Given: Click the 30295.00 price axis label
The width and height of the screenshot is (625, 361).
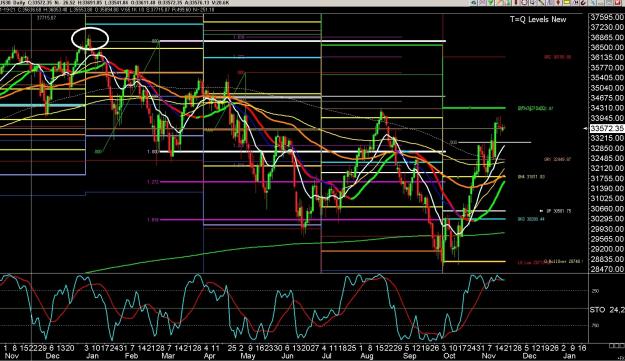Looking at the screenshot, I should pyautogui.click(x=607, y=219).
